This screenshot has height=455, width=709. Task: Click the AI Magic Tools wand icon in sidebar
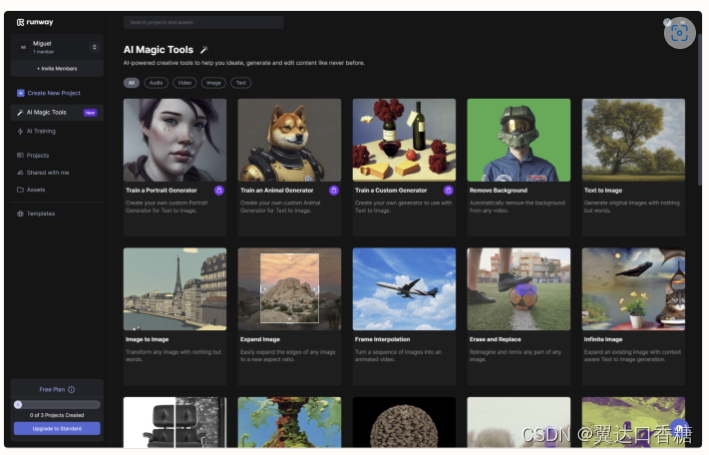(x=20, y=113)
